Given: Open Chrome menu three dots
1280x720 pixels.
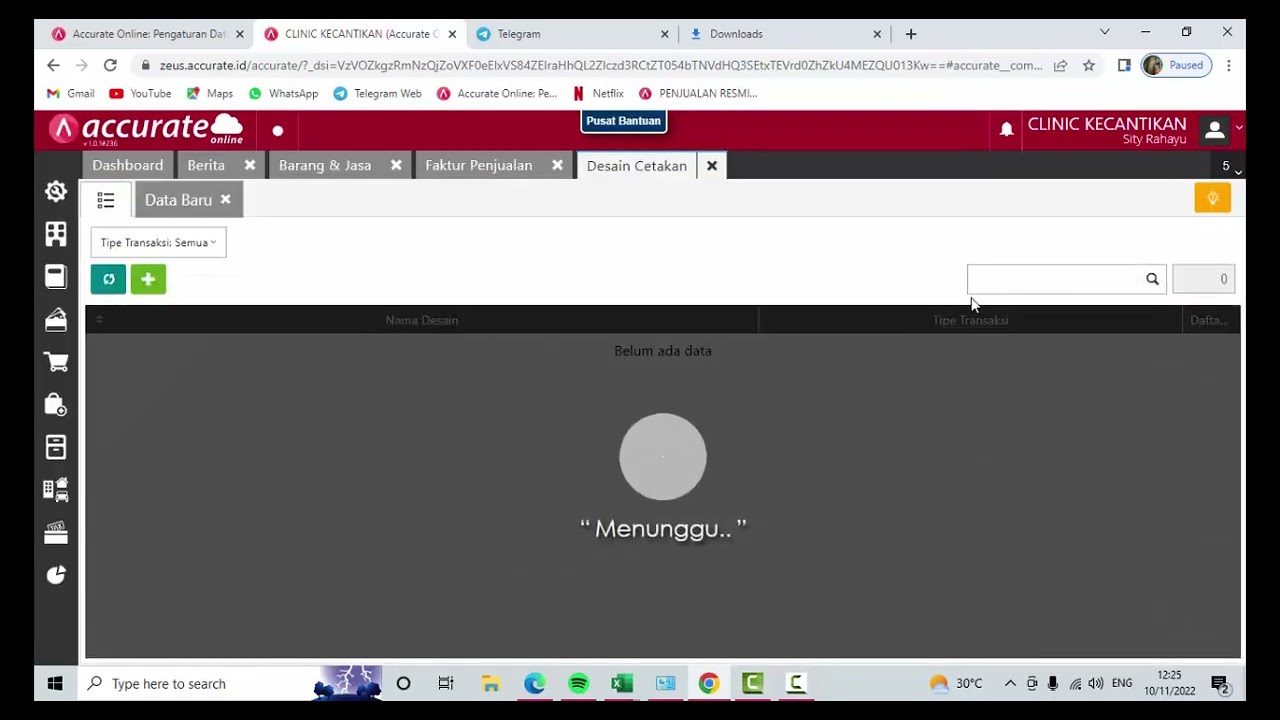Looking at the screenshot, I should (x=1229, y=65).
